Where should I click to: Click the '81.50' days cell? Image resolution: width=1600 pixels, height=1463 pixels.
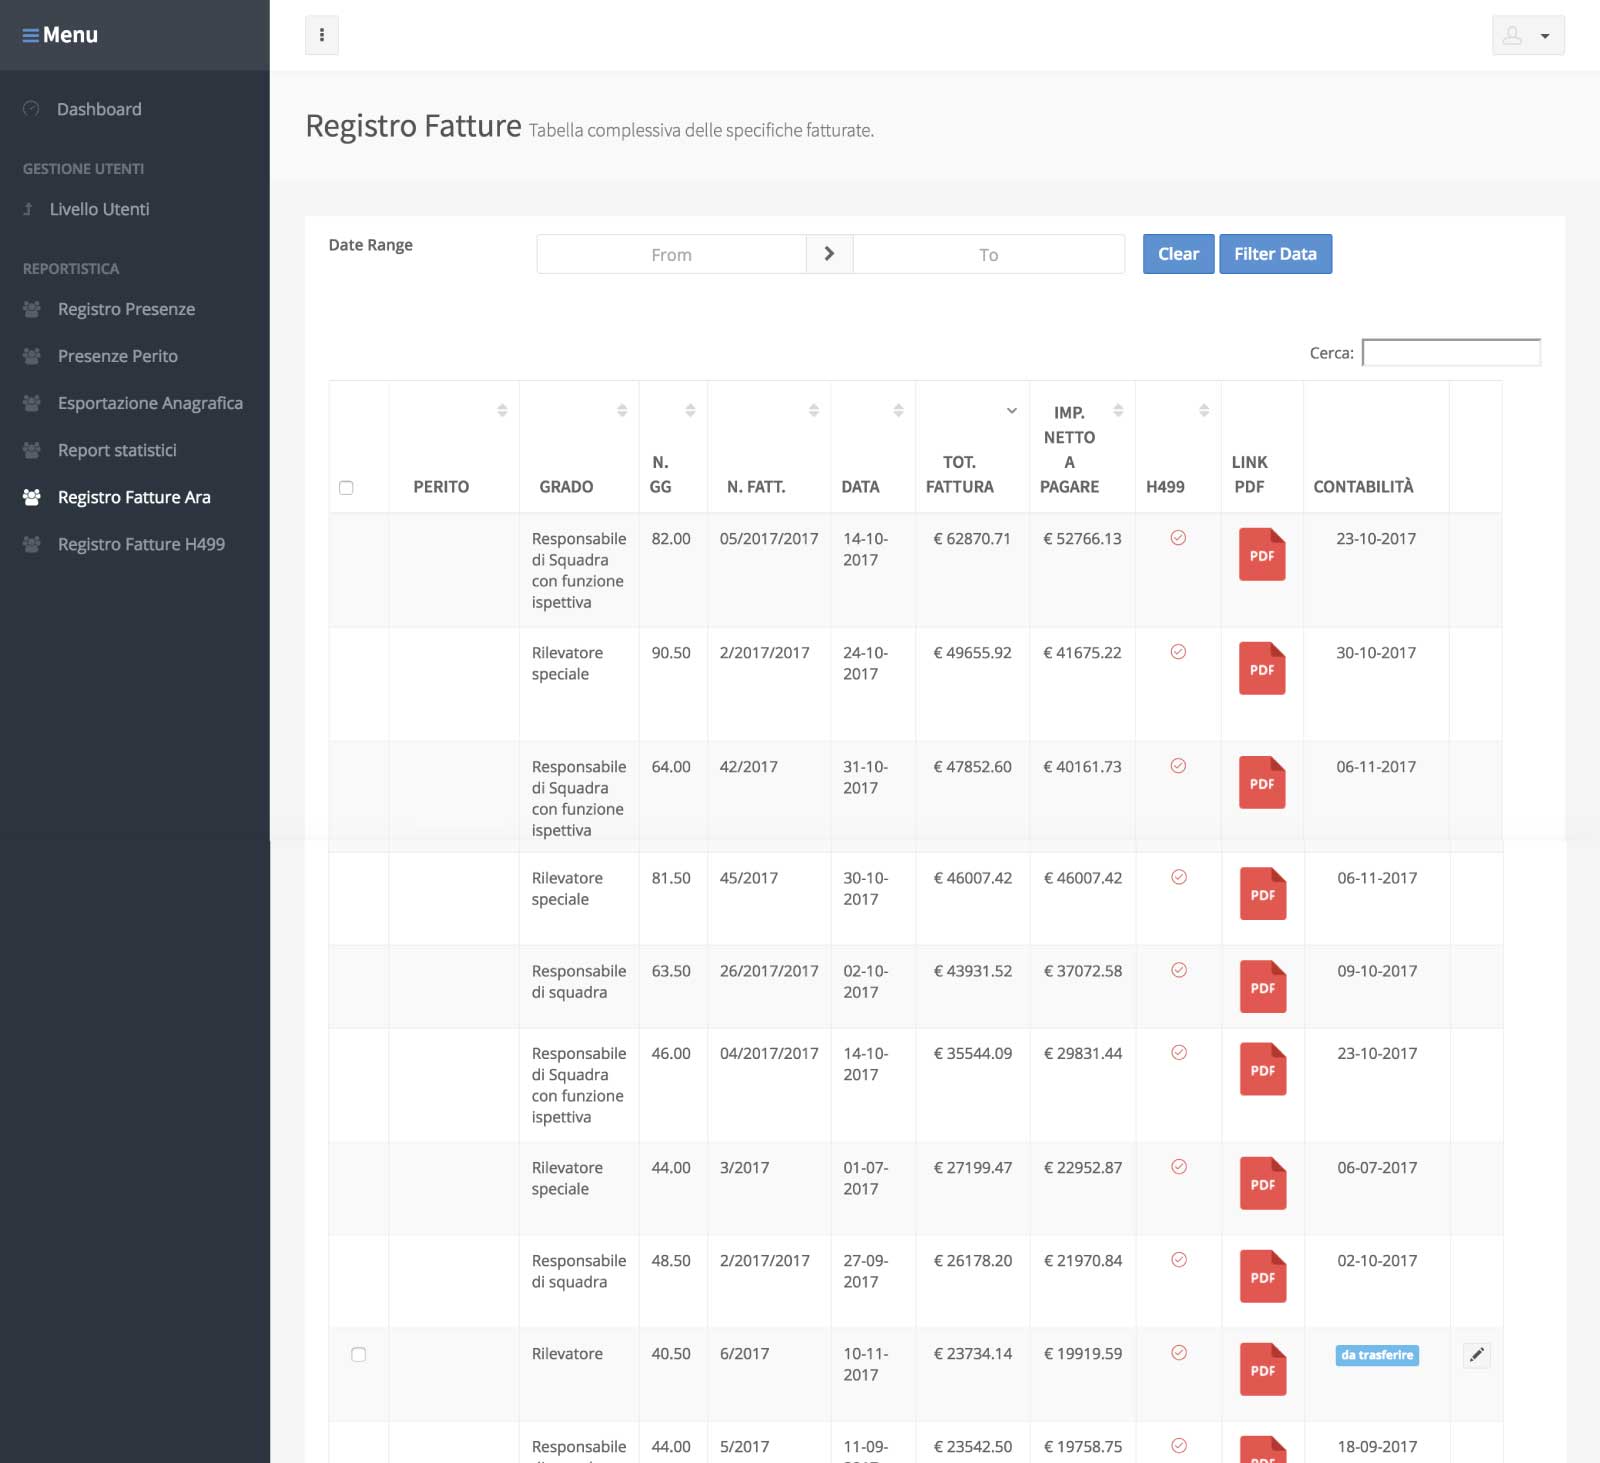coord(671,877)
